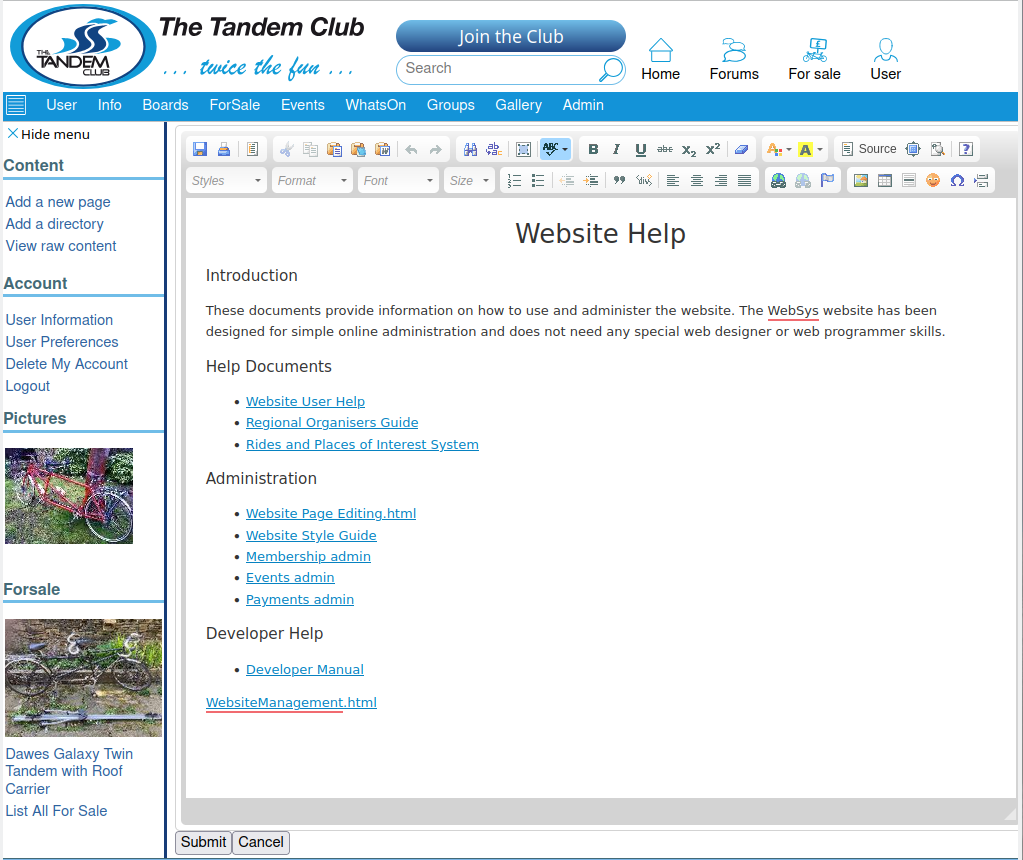Click the Save icon in editor toolbar
The image size is (1023, 860).
[200, 149]
